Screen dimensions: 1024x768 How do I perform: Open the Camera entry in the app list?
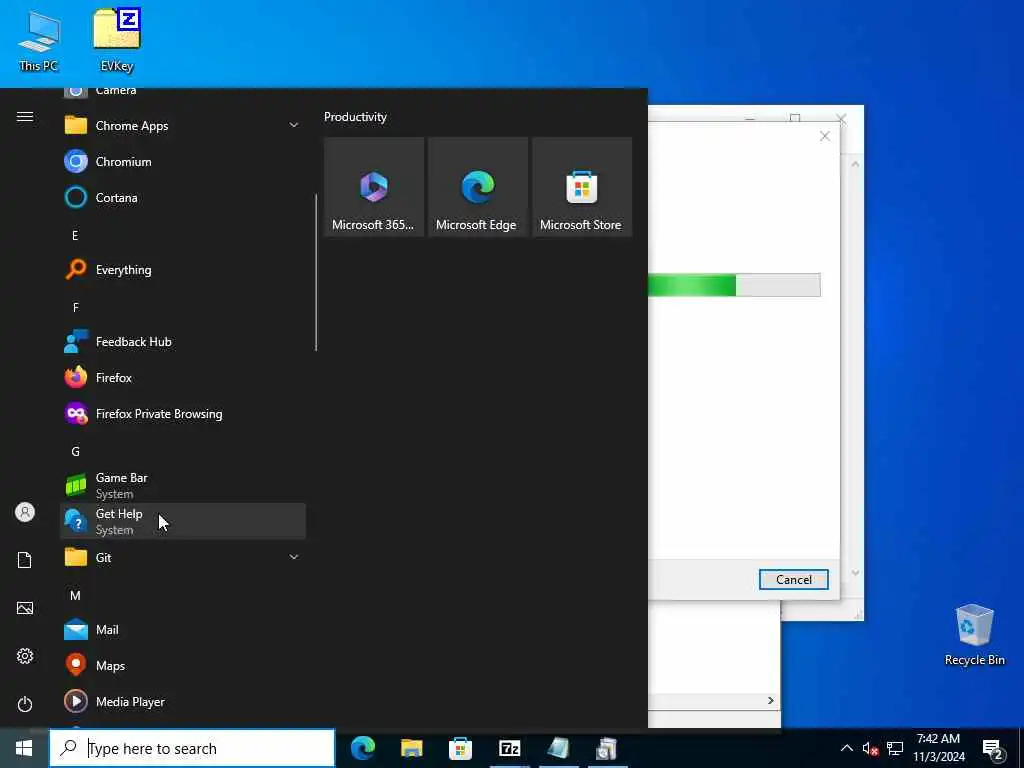[x=183, y=93]
